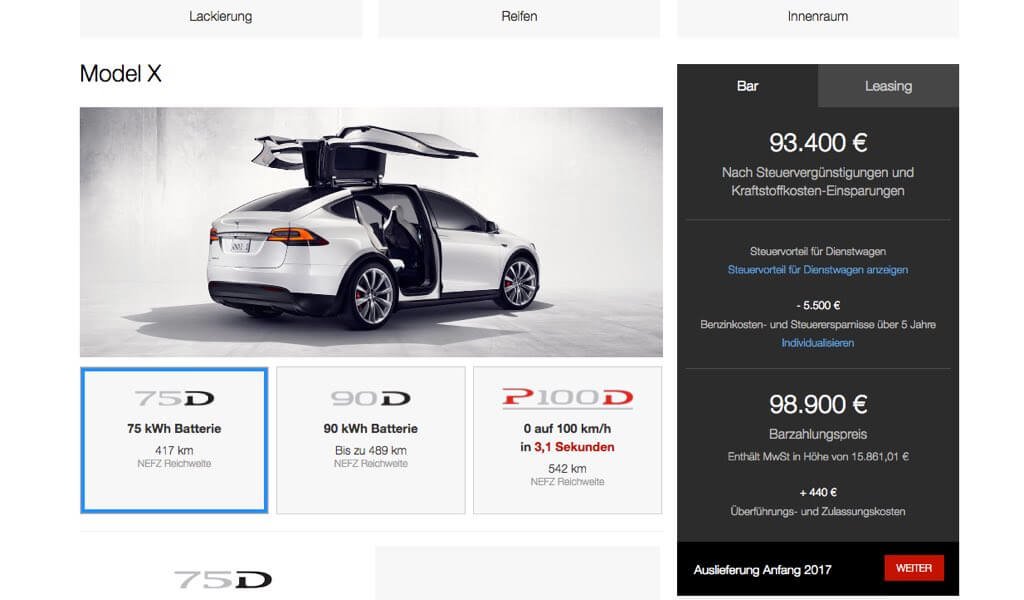Click the 75D logo badge icon

point(174,398)
